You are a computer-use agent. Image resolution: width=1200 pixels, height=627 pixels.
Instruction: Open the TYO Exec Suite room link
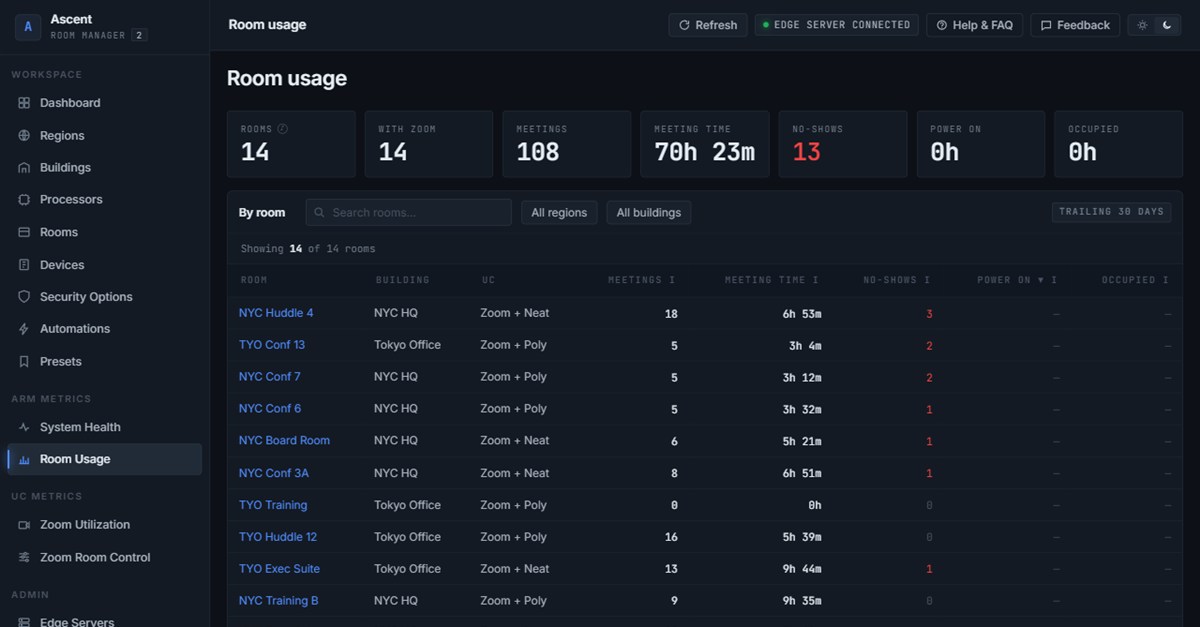pyautogui.click(x=279, y=569)
